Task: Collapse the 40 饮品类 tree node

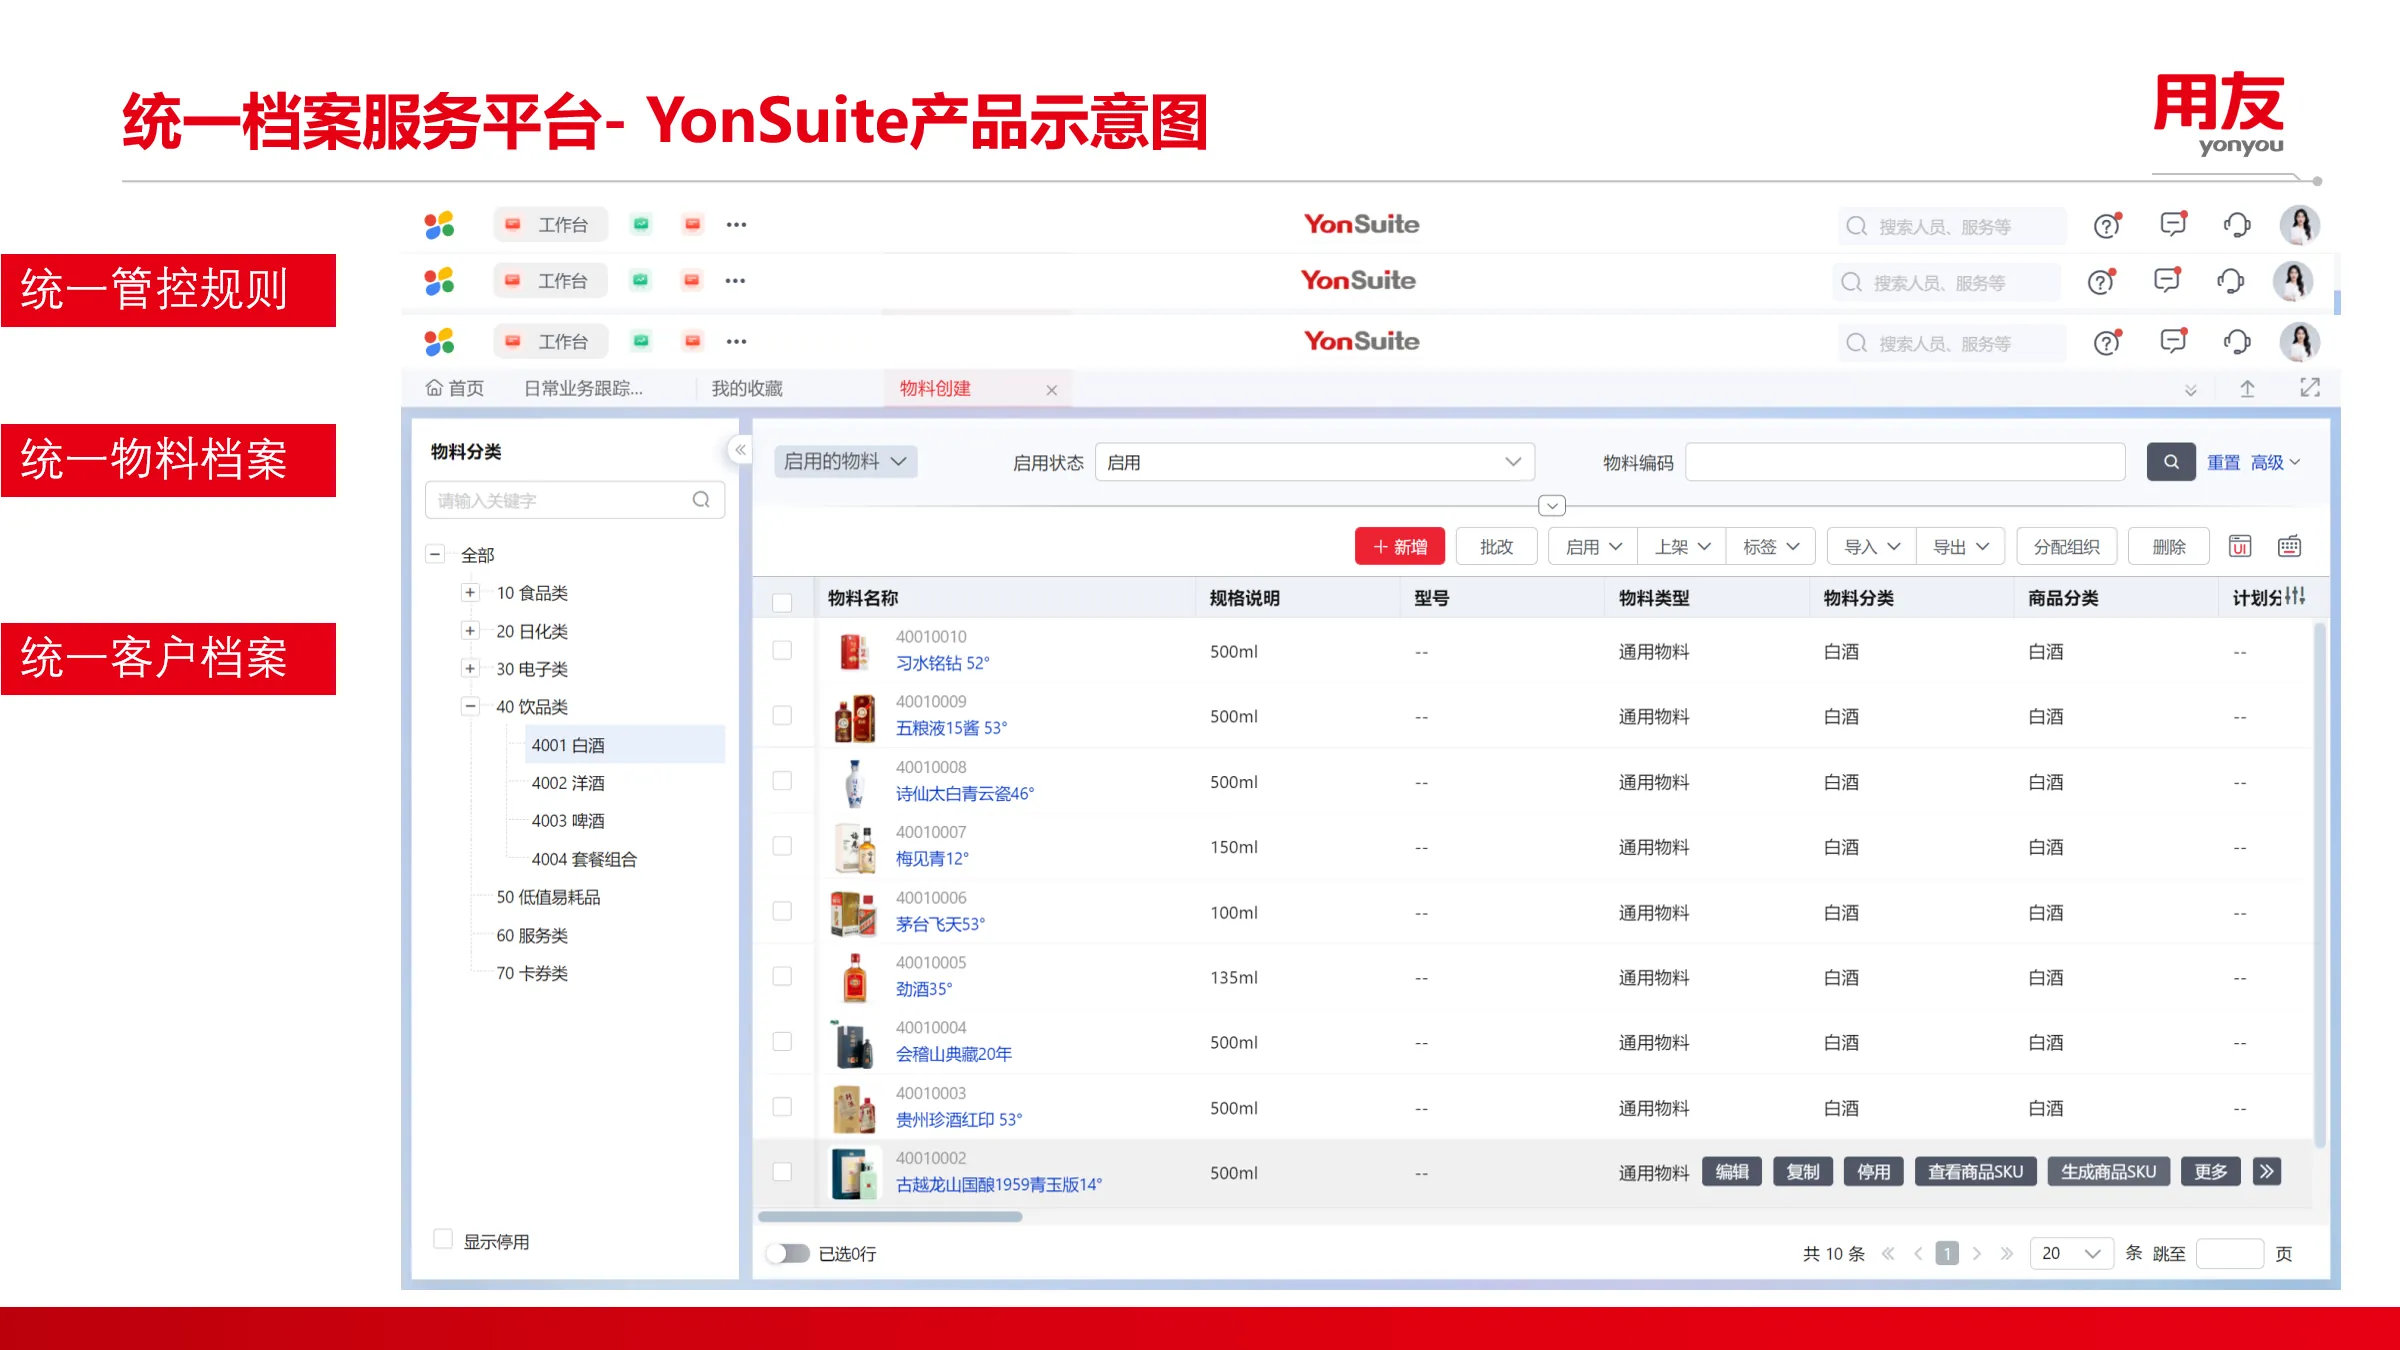Action: point(470,706)
